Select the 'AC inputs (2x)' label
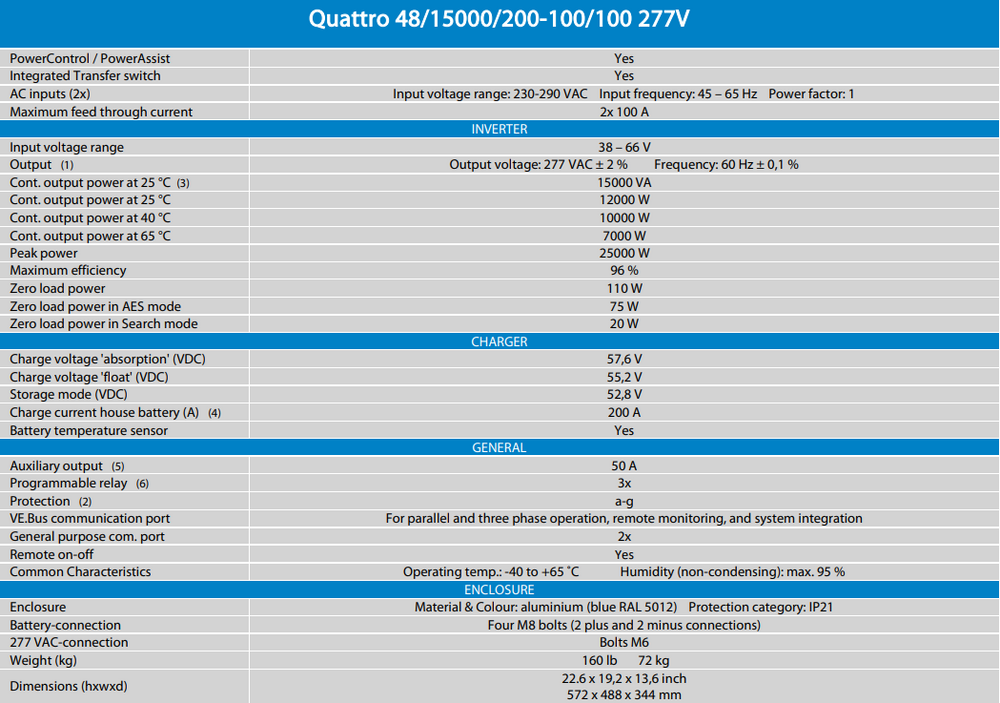 coord(50,94)
